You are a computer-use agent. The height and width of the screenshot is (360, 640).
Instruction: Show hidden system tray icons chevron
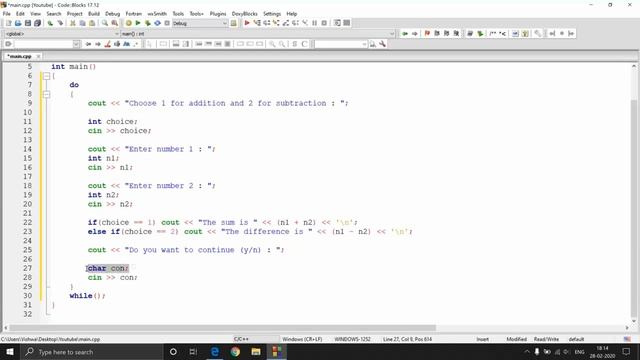tap(527, 352)
